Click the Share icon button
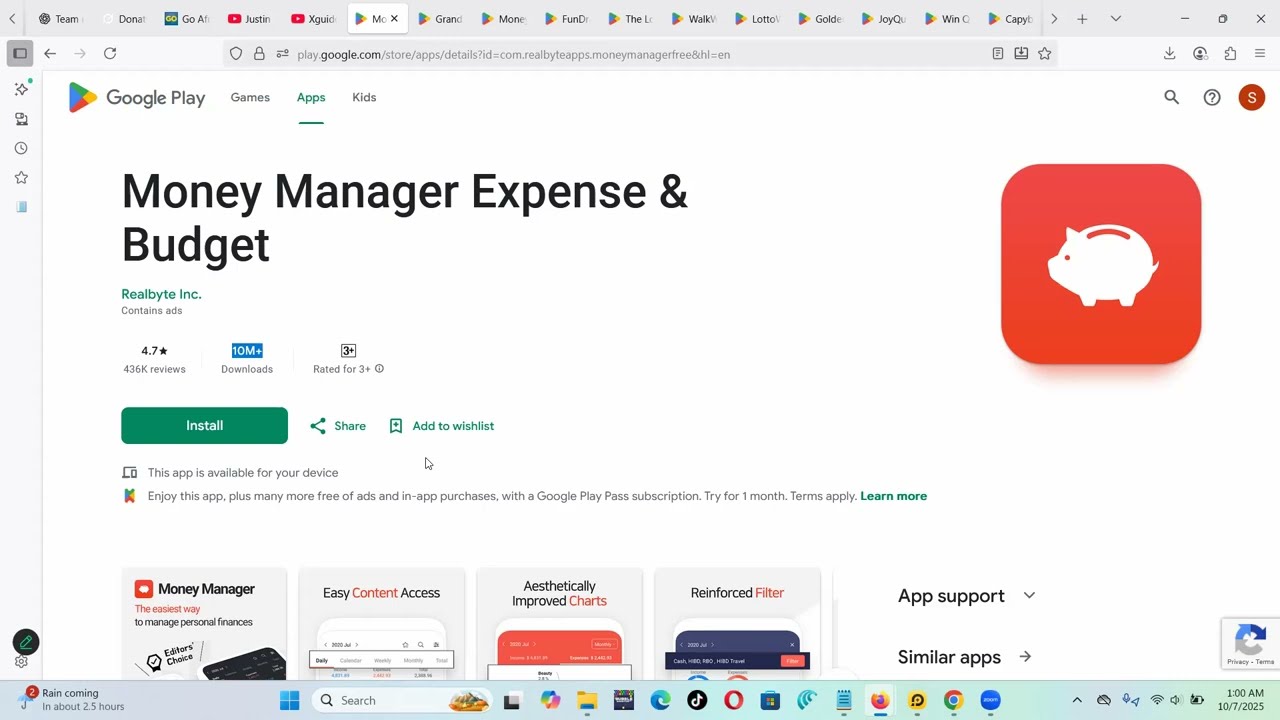1280x720 pixels. [x=338, y=426]
